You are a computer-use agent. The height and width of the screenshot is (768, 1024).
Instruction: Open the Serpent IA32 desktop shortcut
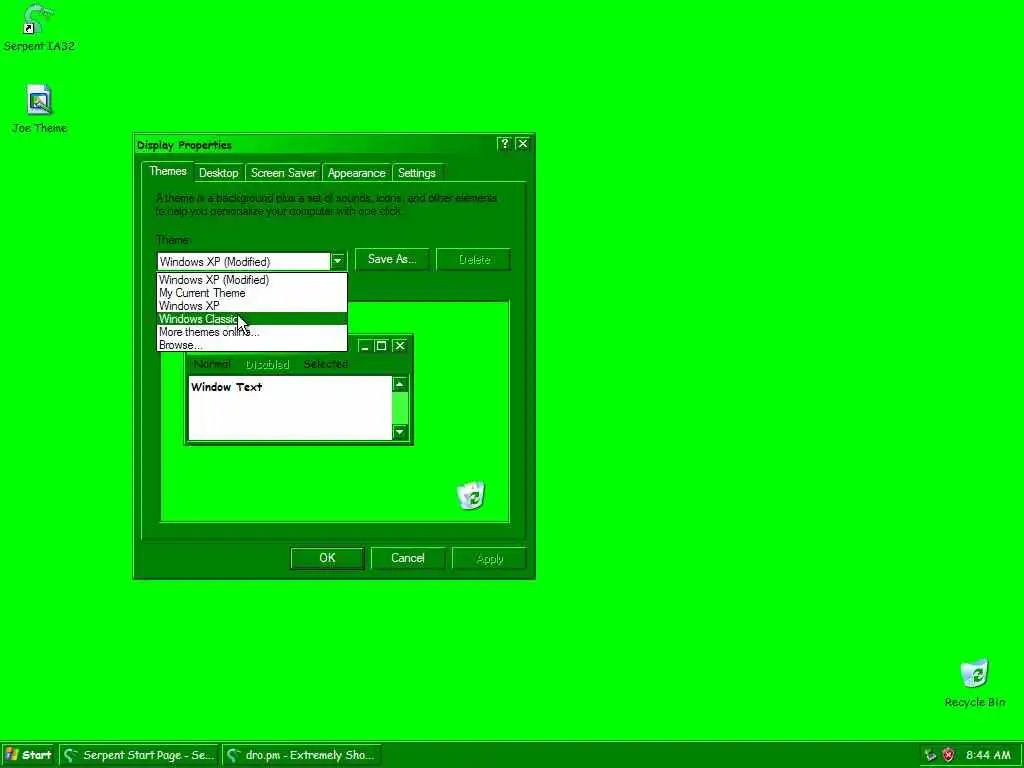pos(39,27)
